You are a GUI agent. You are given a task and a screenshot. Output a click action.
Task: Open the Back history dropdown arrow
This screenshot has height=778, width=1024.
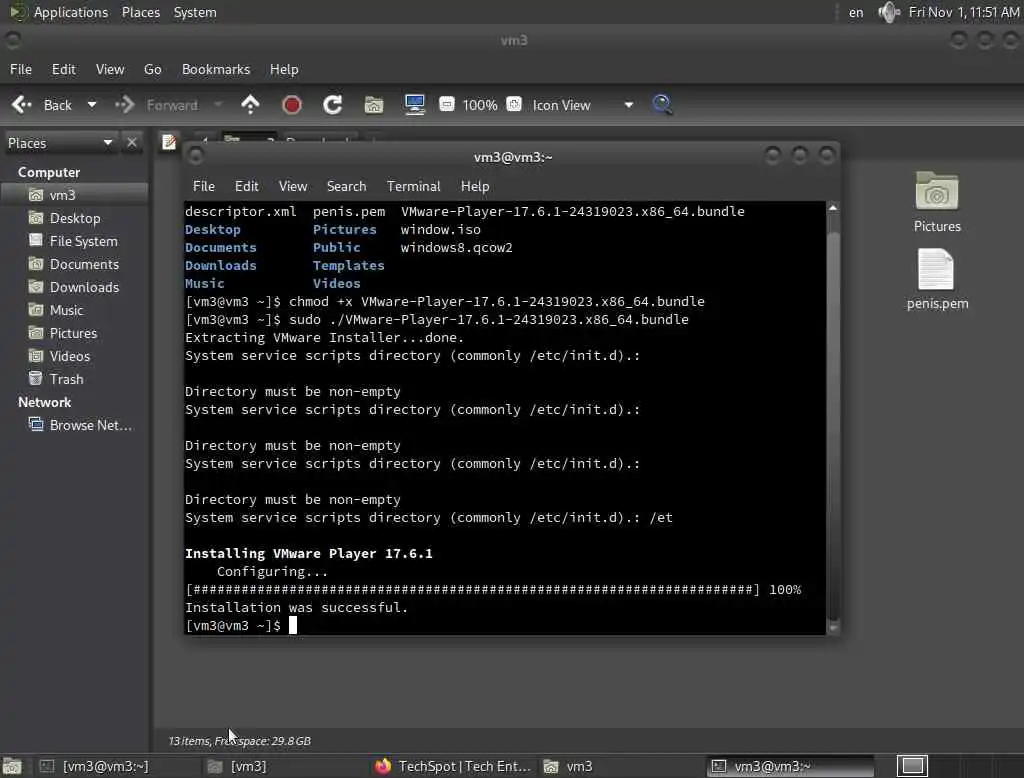click(x=92, y=105)
